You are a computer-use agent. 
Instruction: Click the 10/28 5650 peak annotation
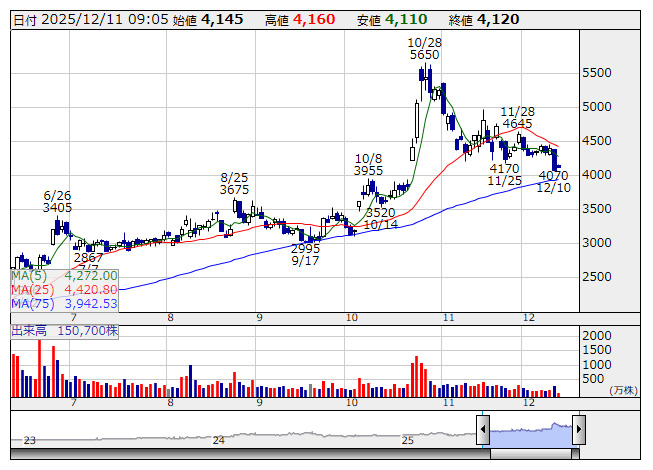[x=424, y=49]
